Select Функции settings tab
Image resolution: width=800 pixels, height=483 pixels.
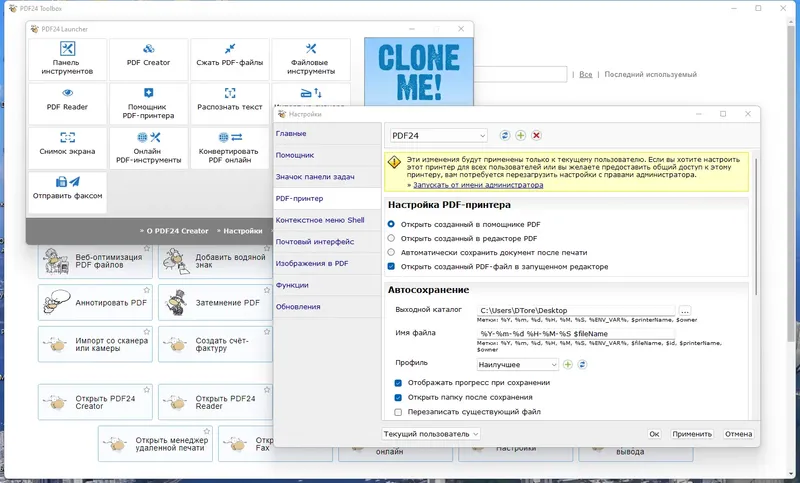[x=327, y=285]
